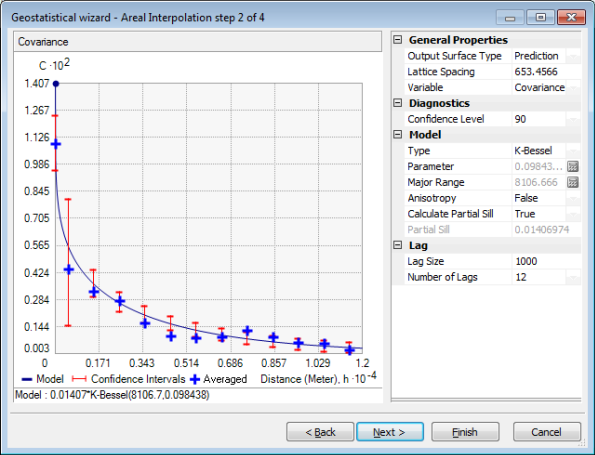Open Calculate Partial Sill dropdown
The image size is (595, 455).
pyautogui.click(x=573, y=214)
